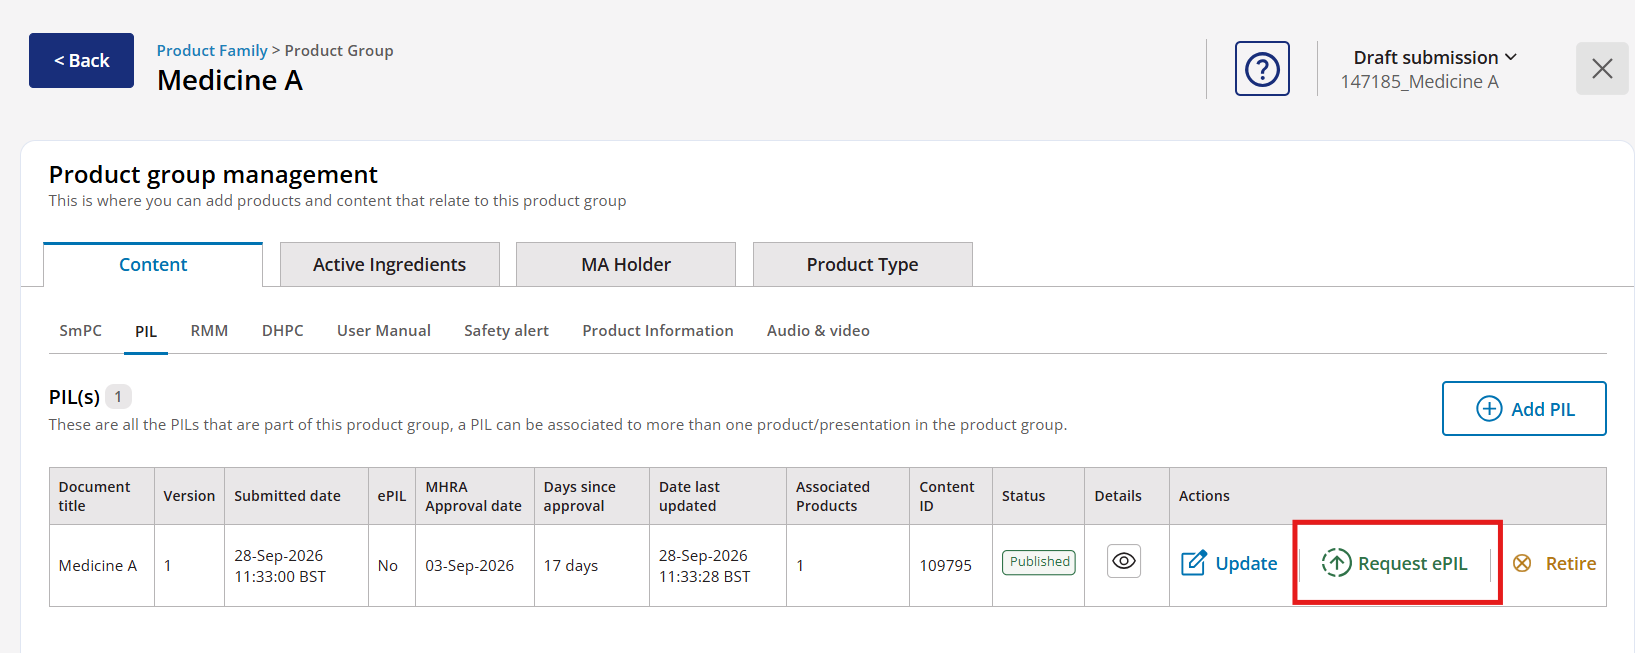Screen dimensions: 1635x653
Task: Open the Safety alert sub-tab
Action: [x=506, y=331]
